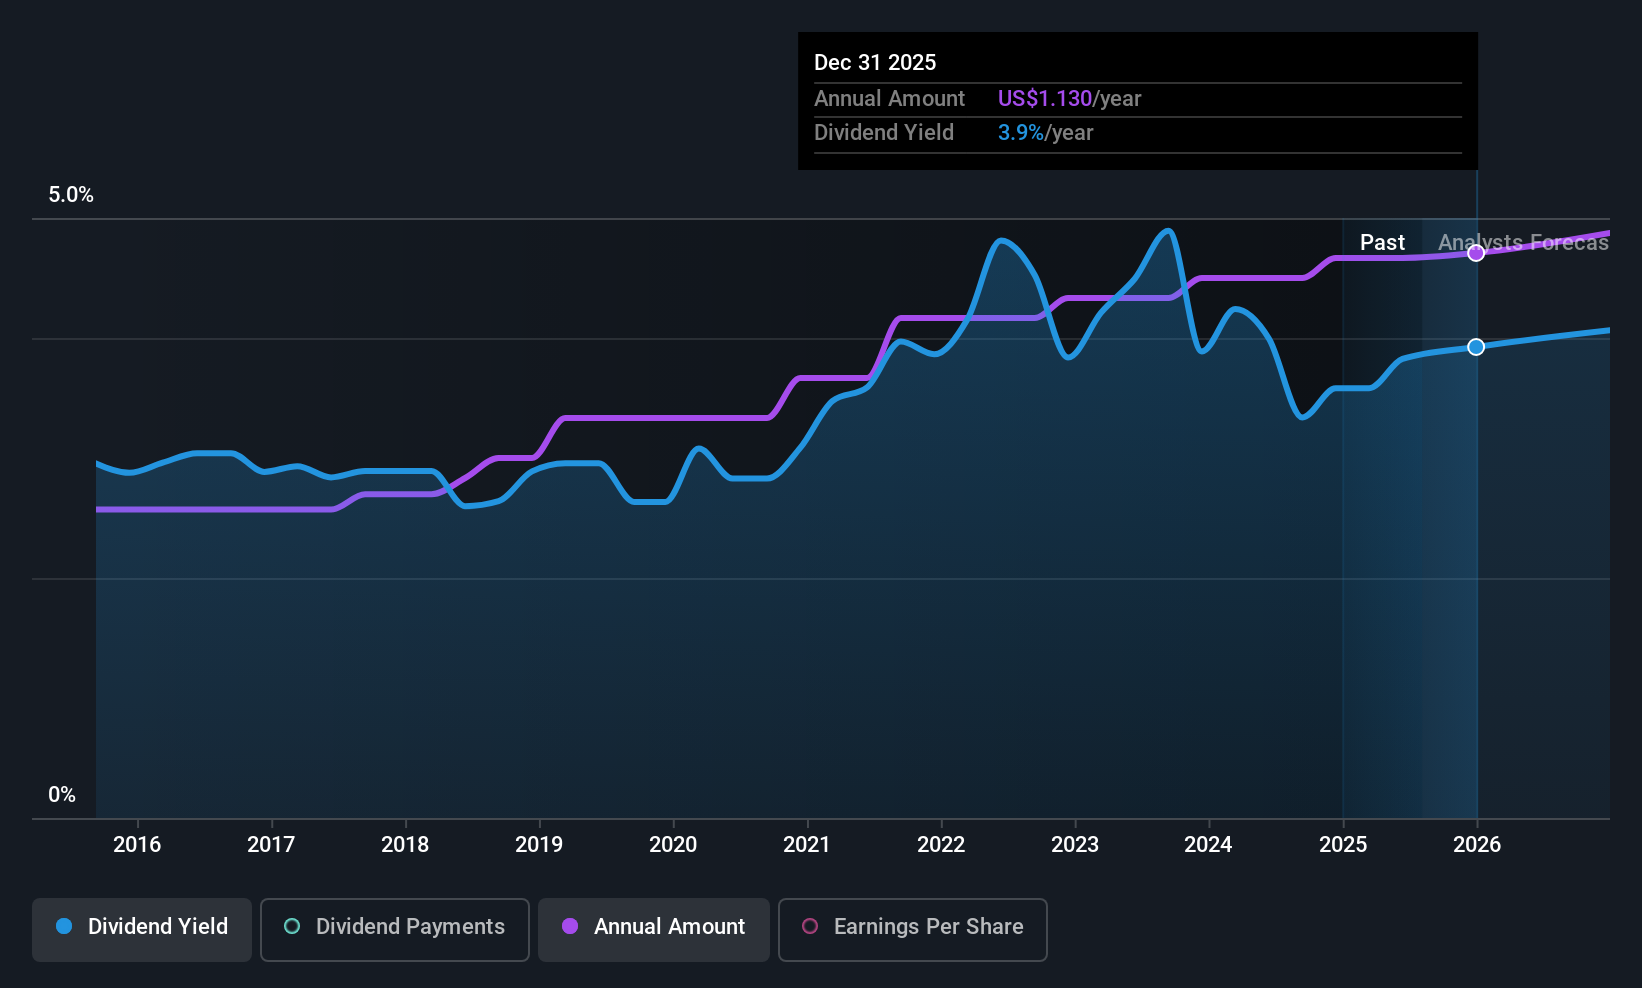1642x988 pixels.
Task: Click the 2020 x-axis label
Action: pyautogui.click(x=673, y=844)
